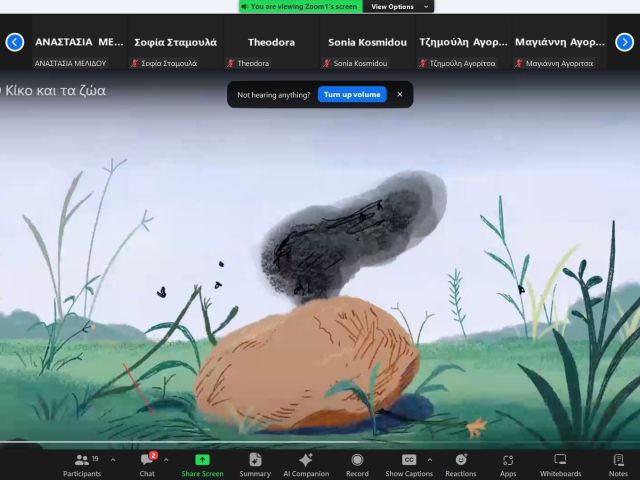
Task: Open the View Options dropdown
Action: (398, 7)
